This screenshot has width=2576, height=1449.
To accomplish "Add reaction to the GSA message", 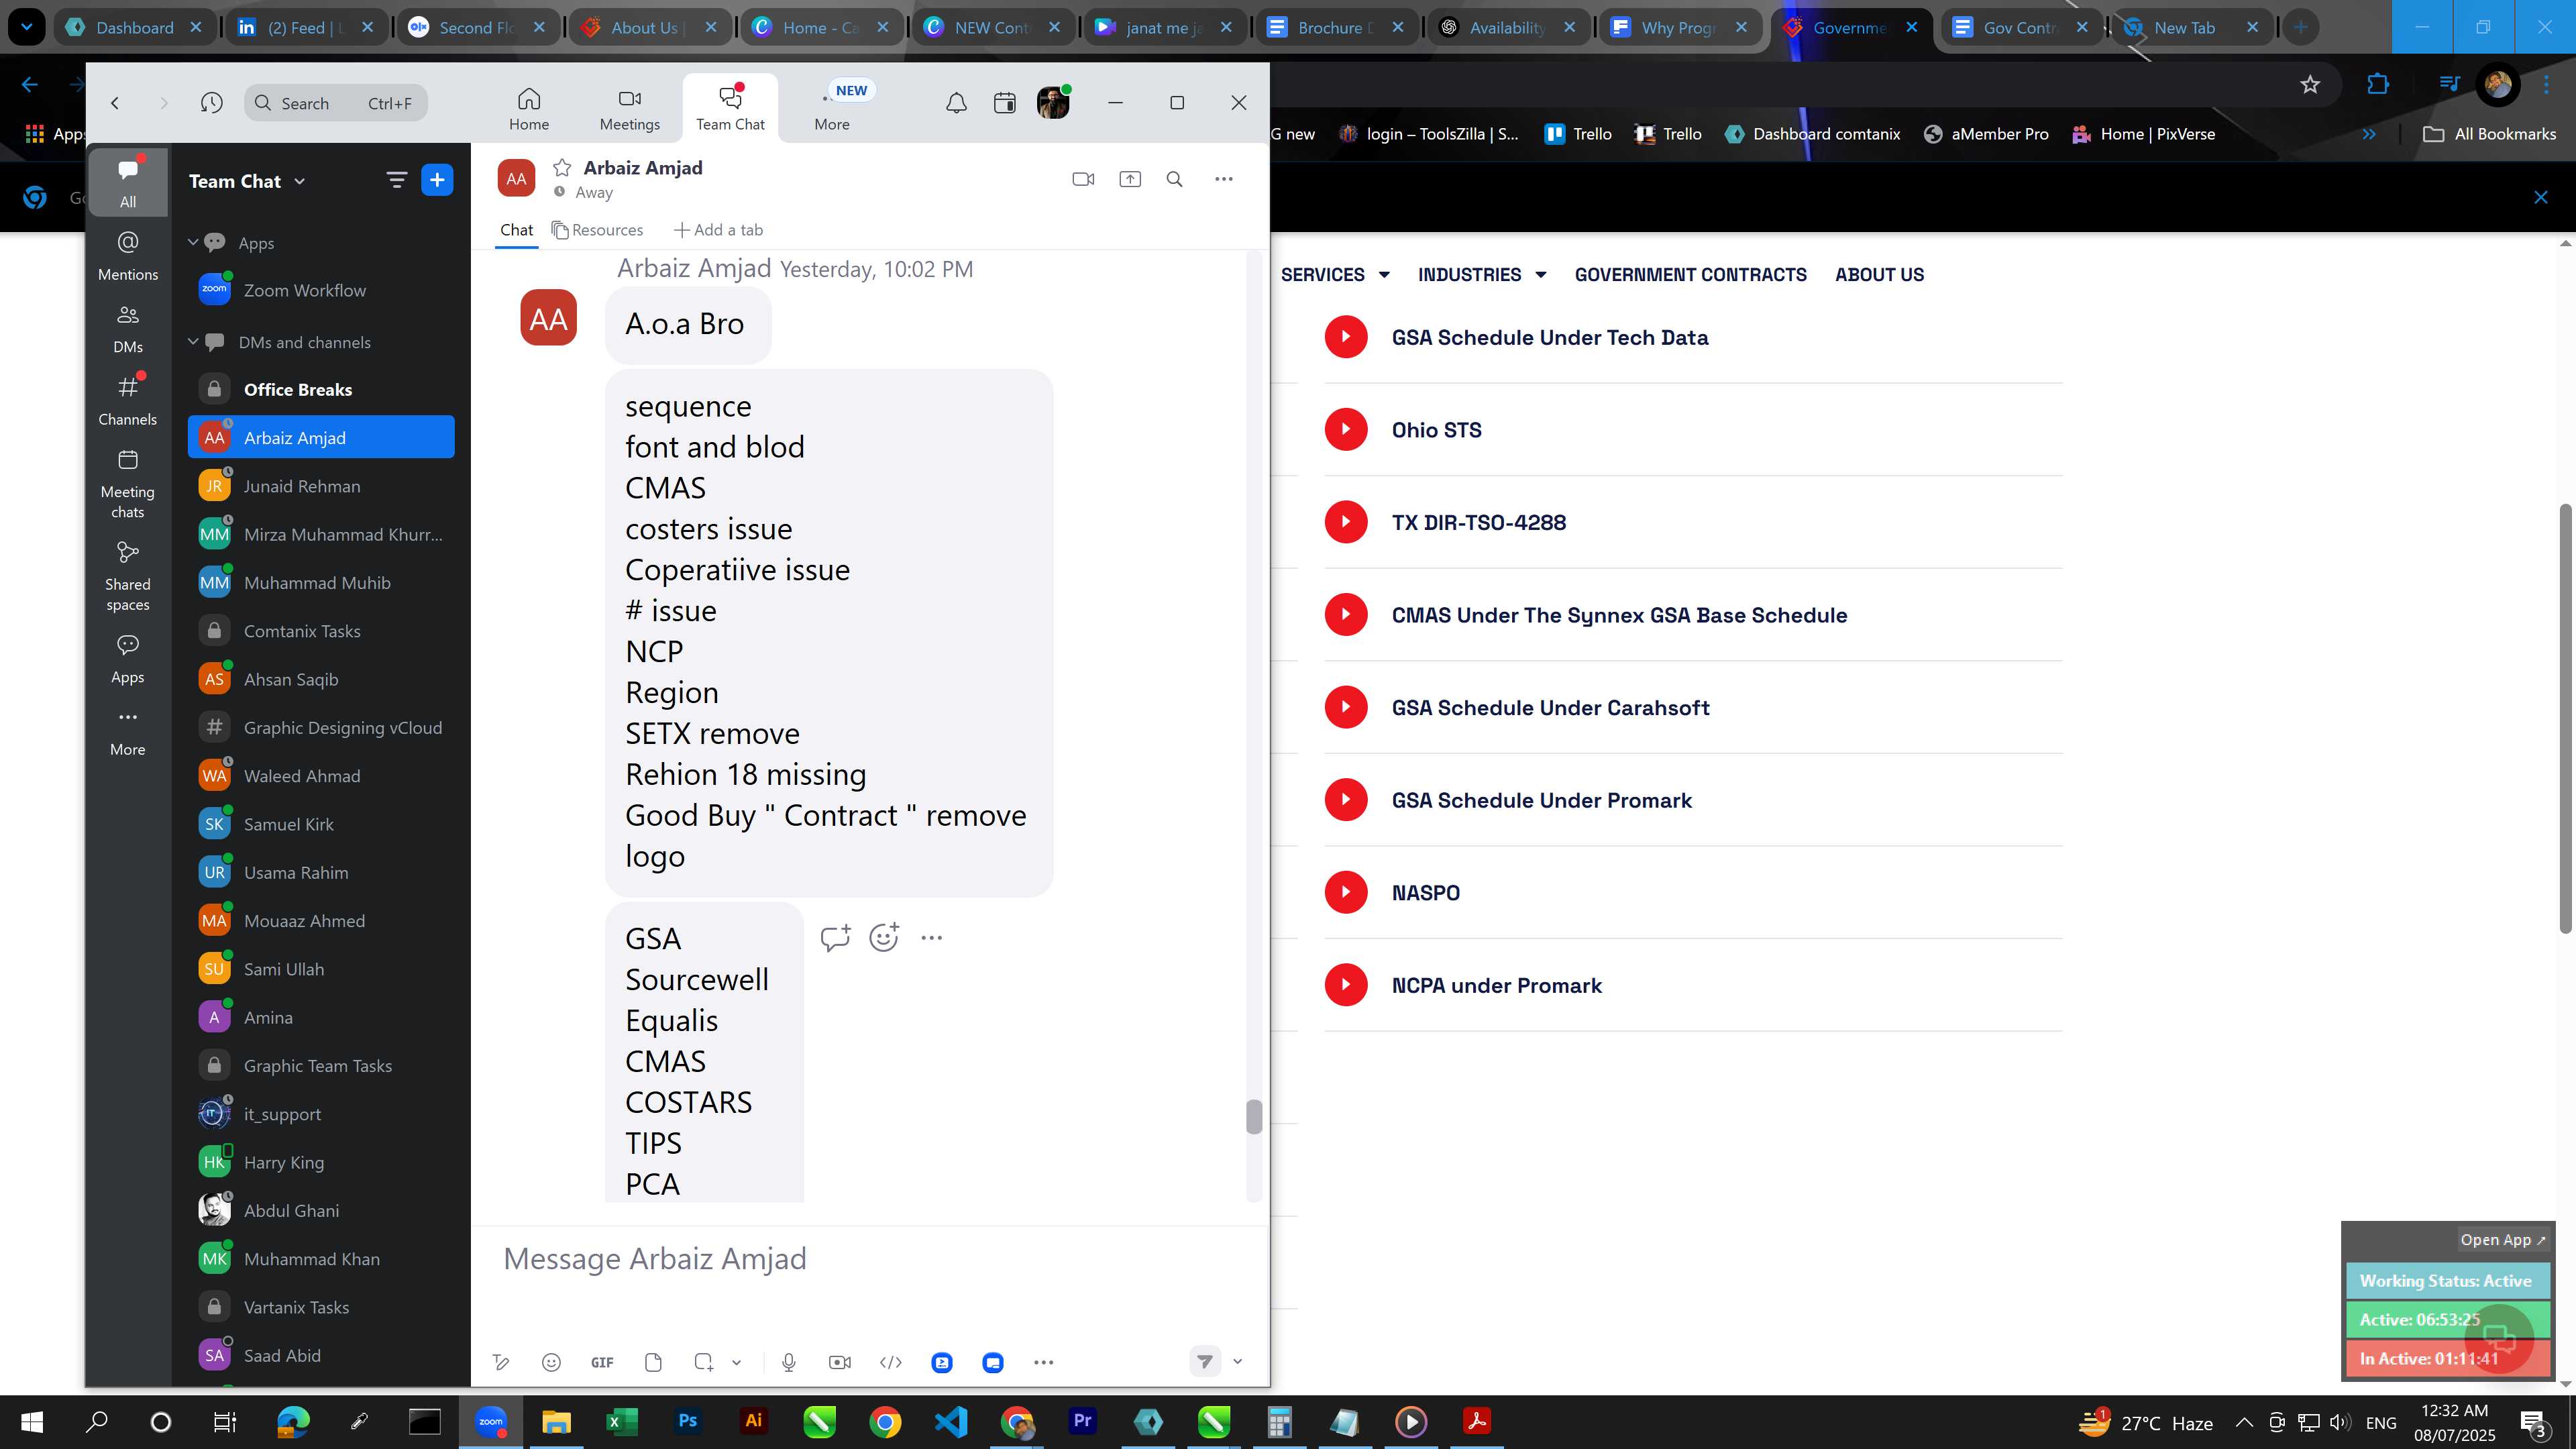I will click(x=884, y=937).
